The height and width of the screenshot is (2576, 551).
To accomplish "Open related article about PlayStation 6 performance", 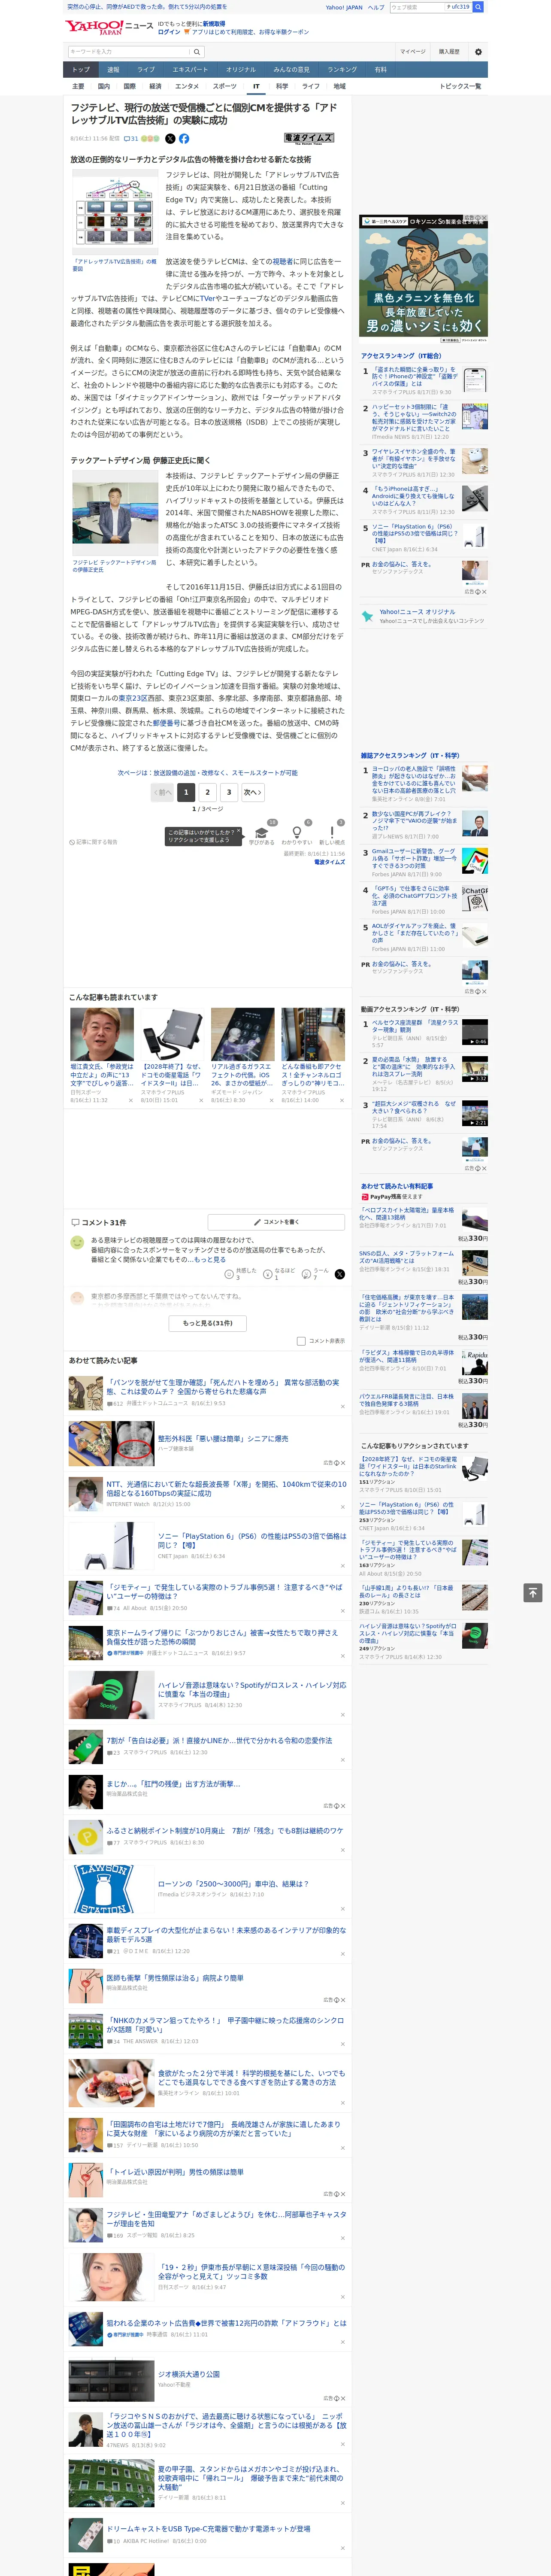I will [x=252, y=1540].
